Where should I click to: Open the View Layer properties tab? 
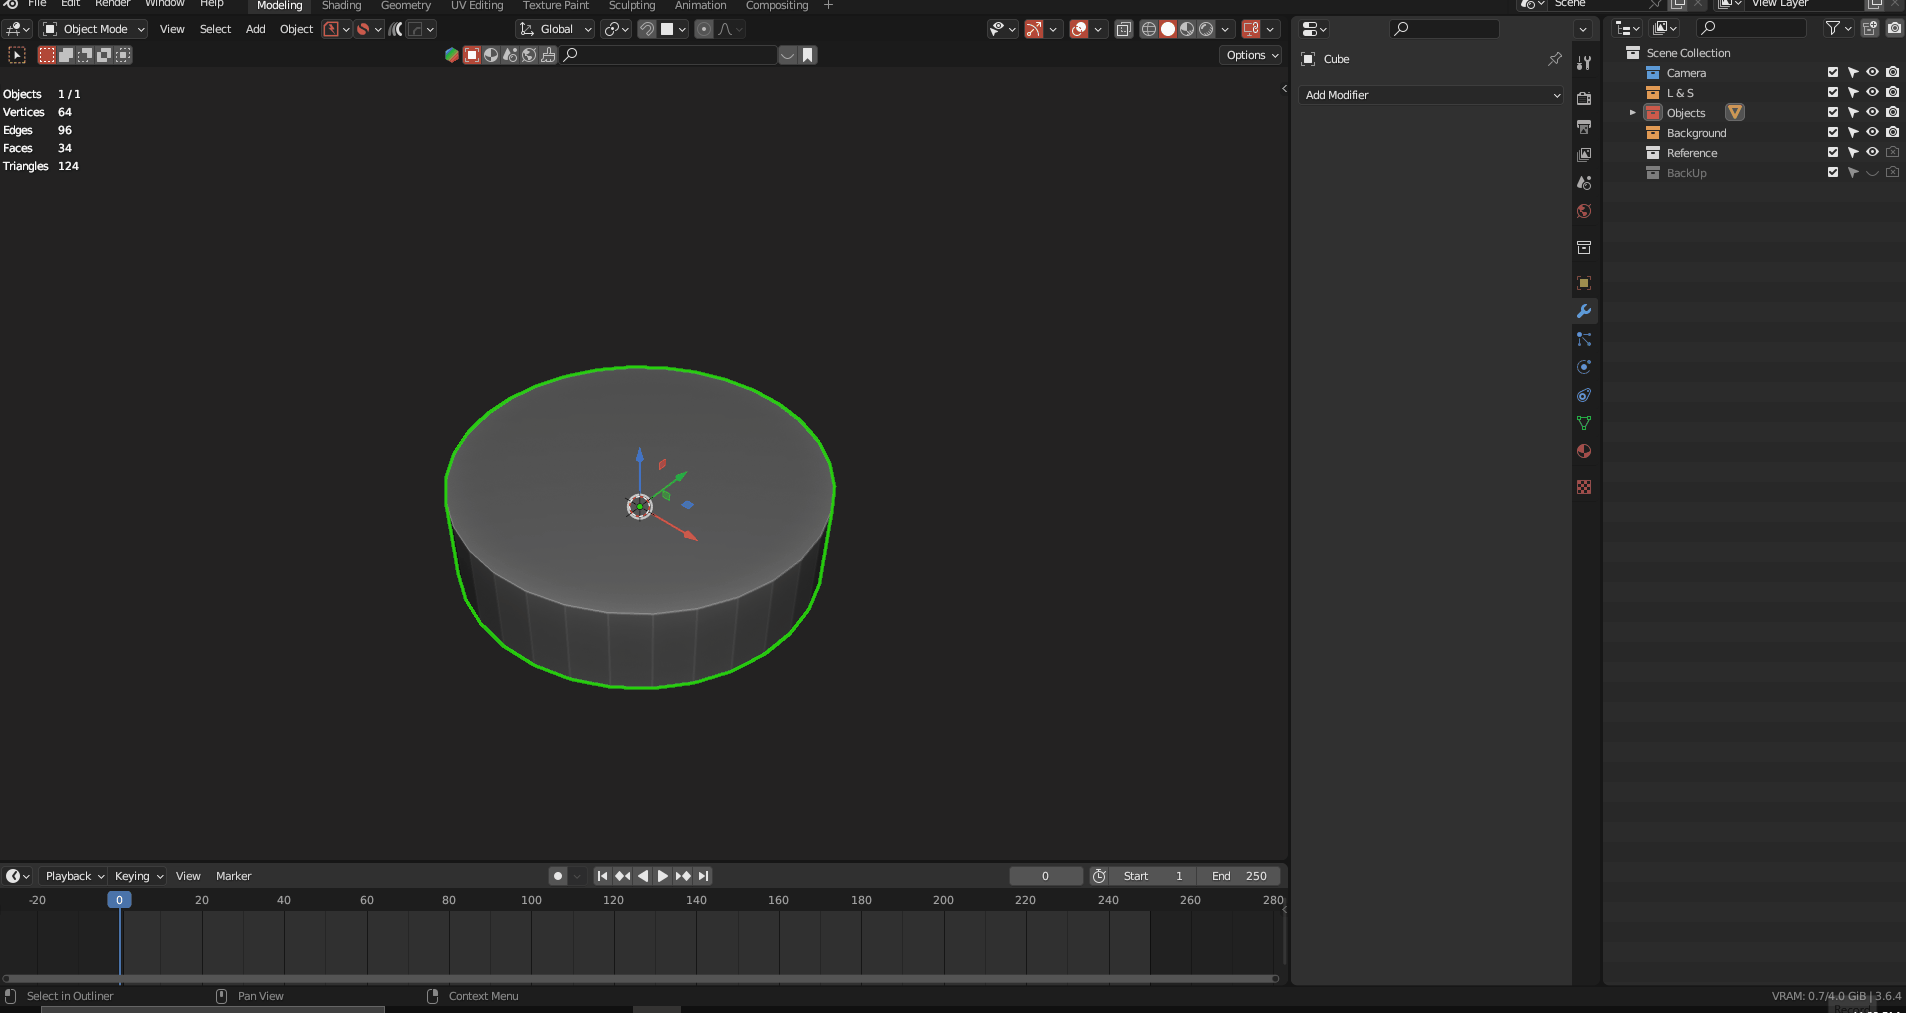point(1584,155)
